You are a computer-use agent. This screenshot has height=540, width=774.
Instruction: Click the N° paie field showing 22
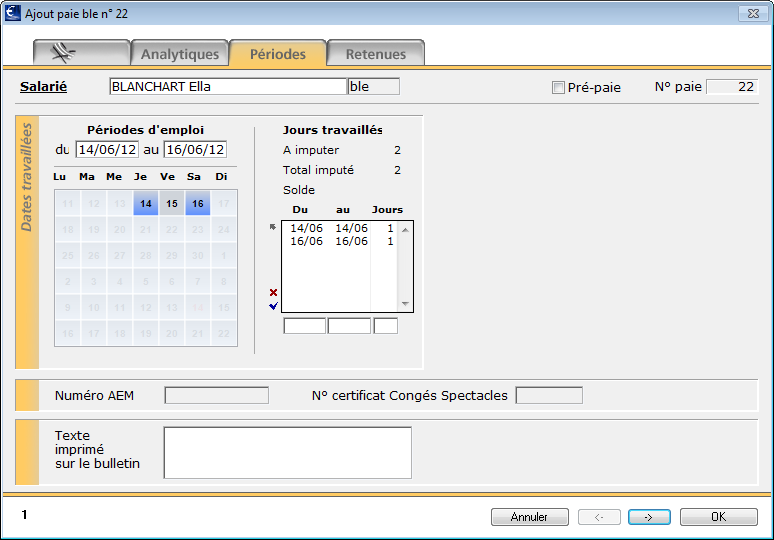point(732,87)
